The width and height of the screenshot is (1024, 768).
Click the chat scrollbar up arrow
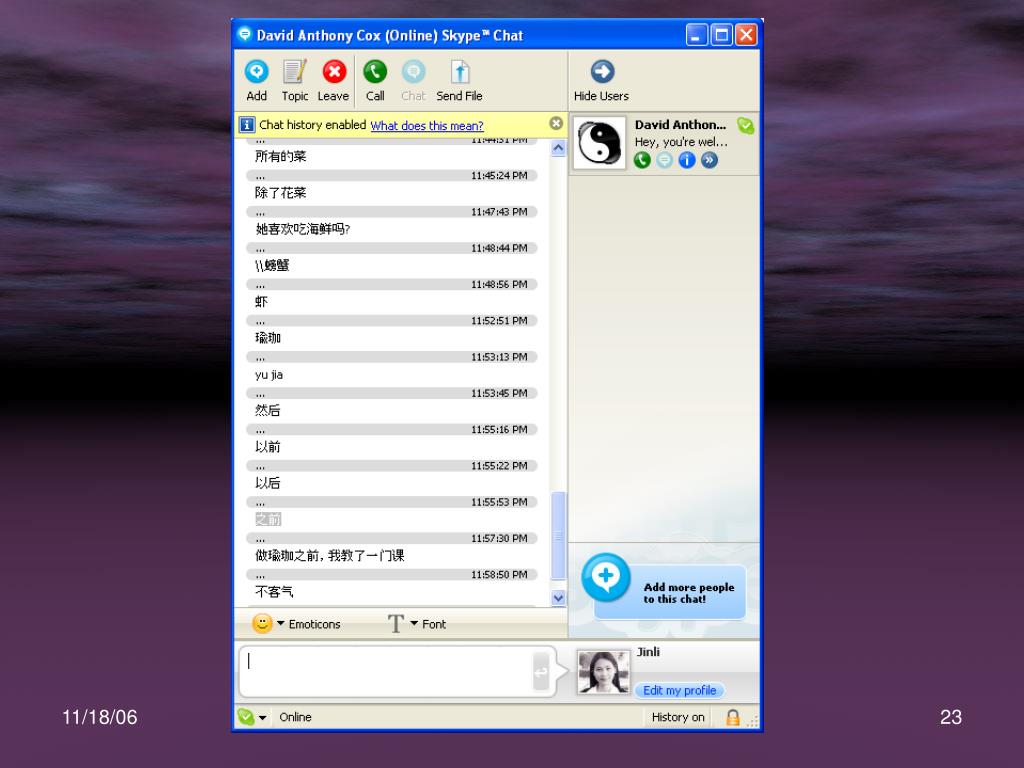pyautogui.click(x=558, y=148)
